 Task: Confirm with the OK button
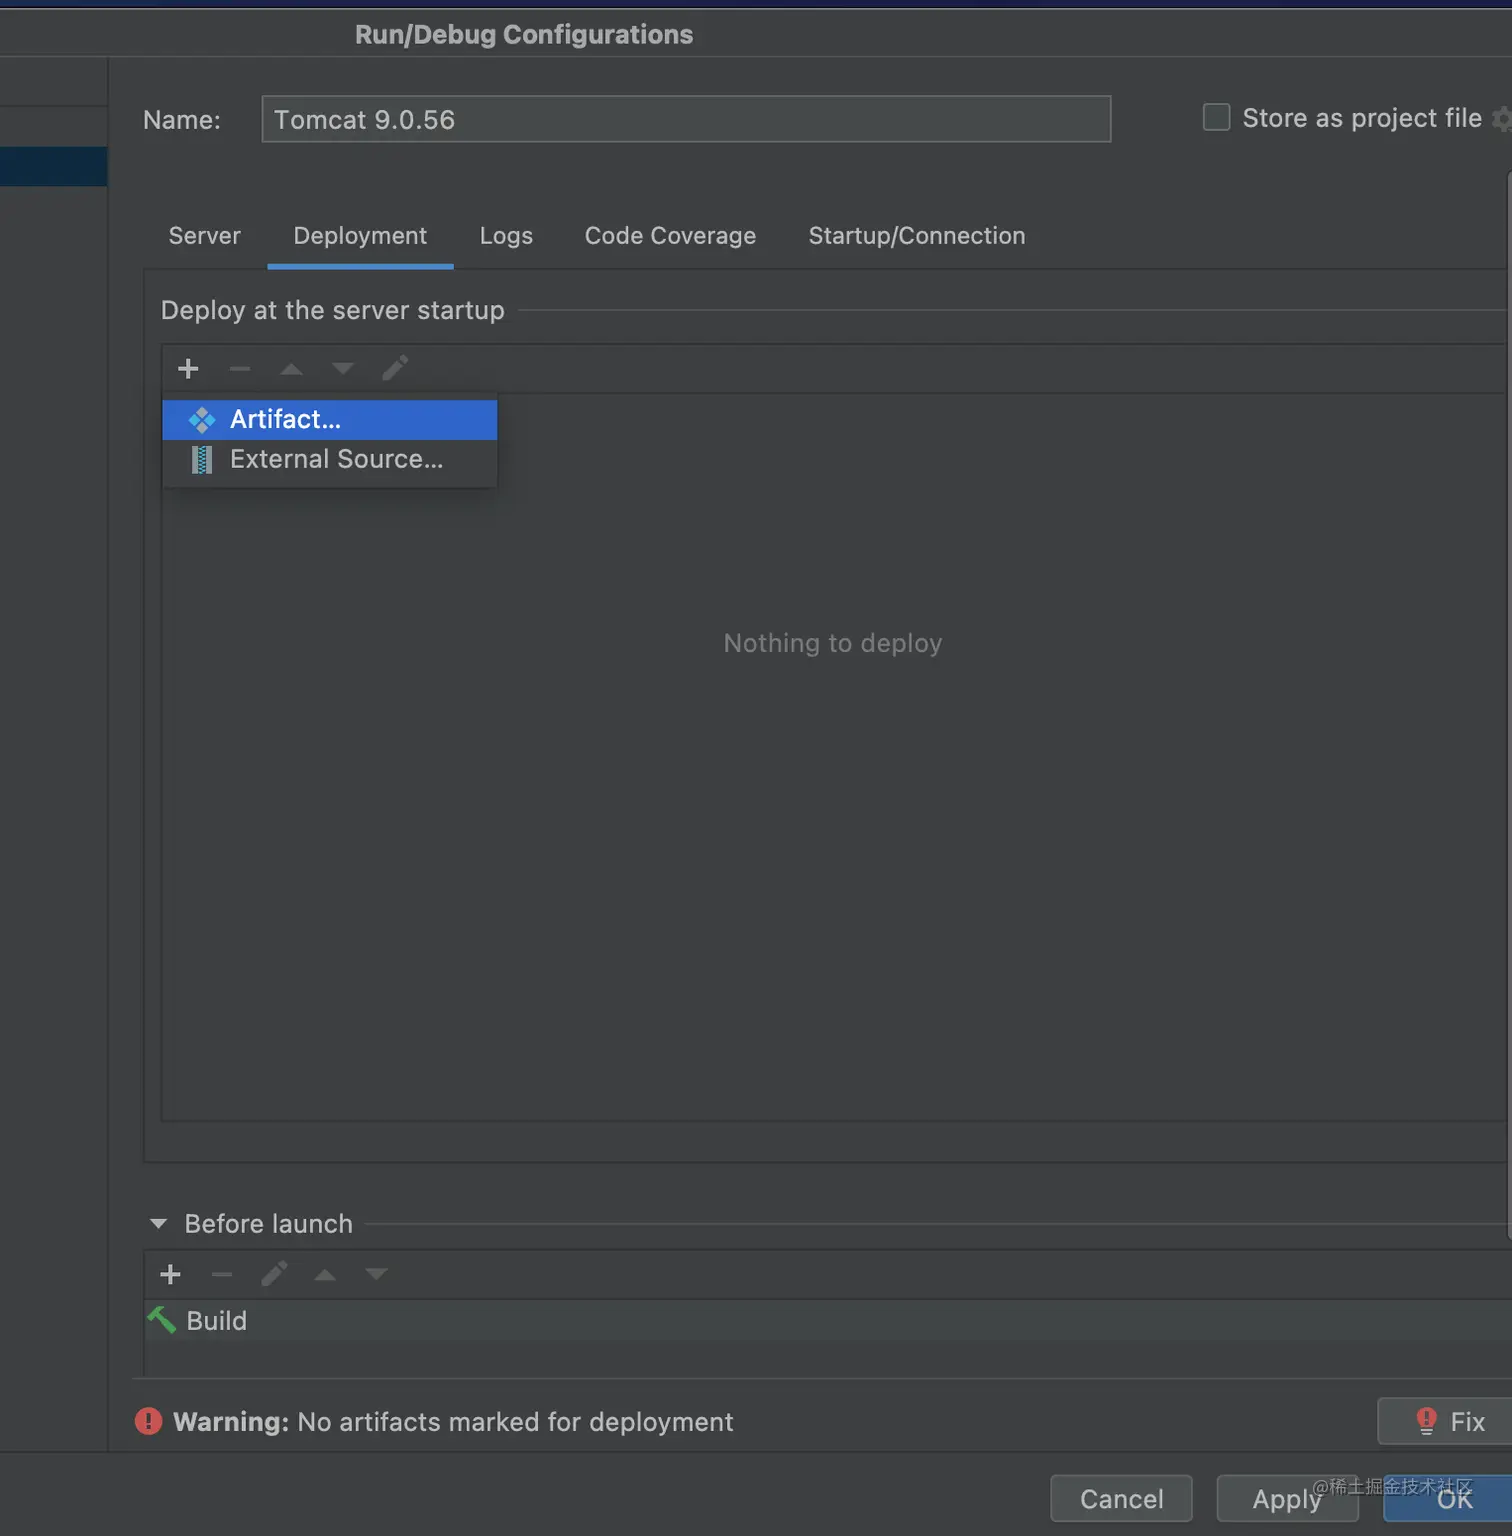click(x=1449, y=1499)
